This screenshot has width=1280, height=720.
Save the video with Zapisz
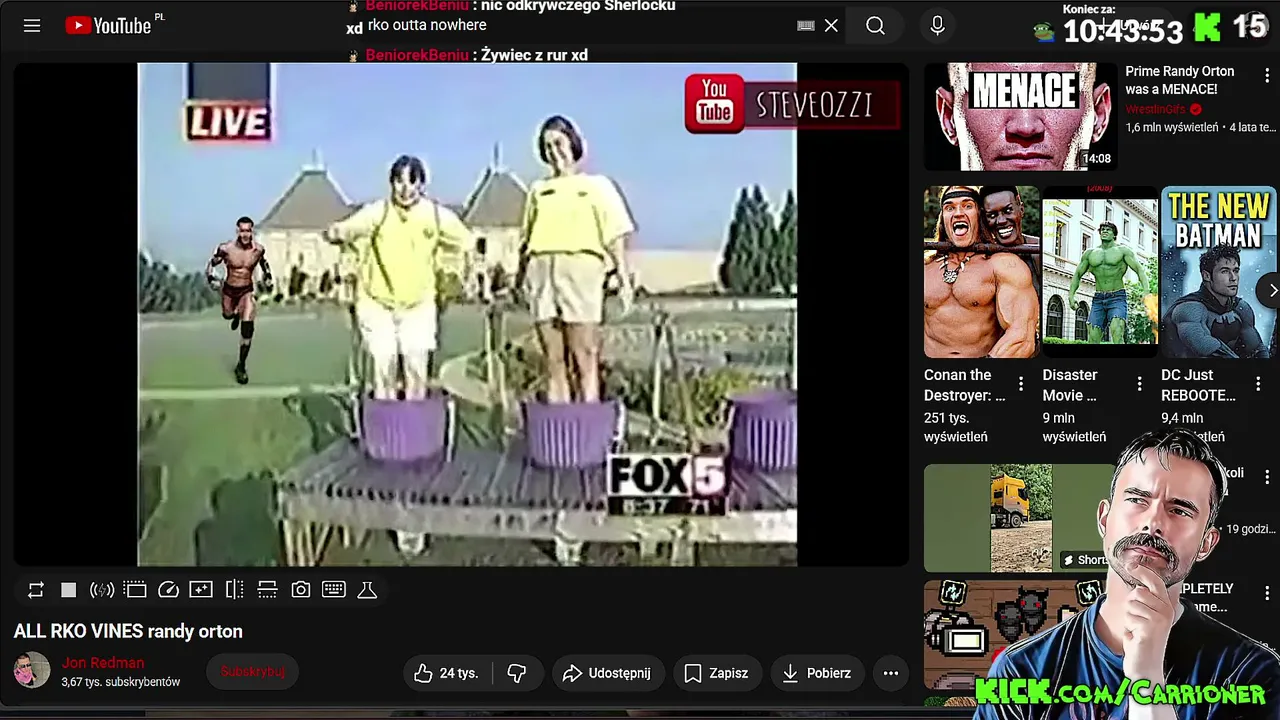(x=715, y=673)
